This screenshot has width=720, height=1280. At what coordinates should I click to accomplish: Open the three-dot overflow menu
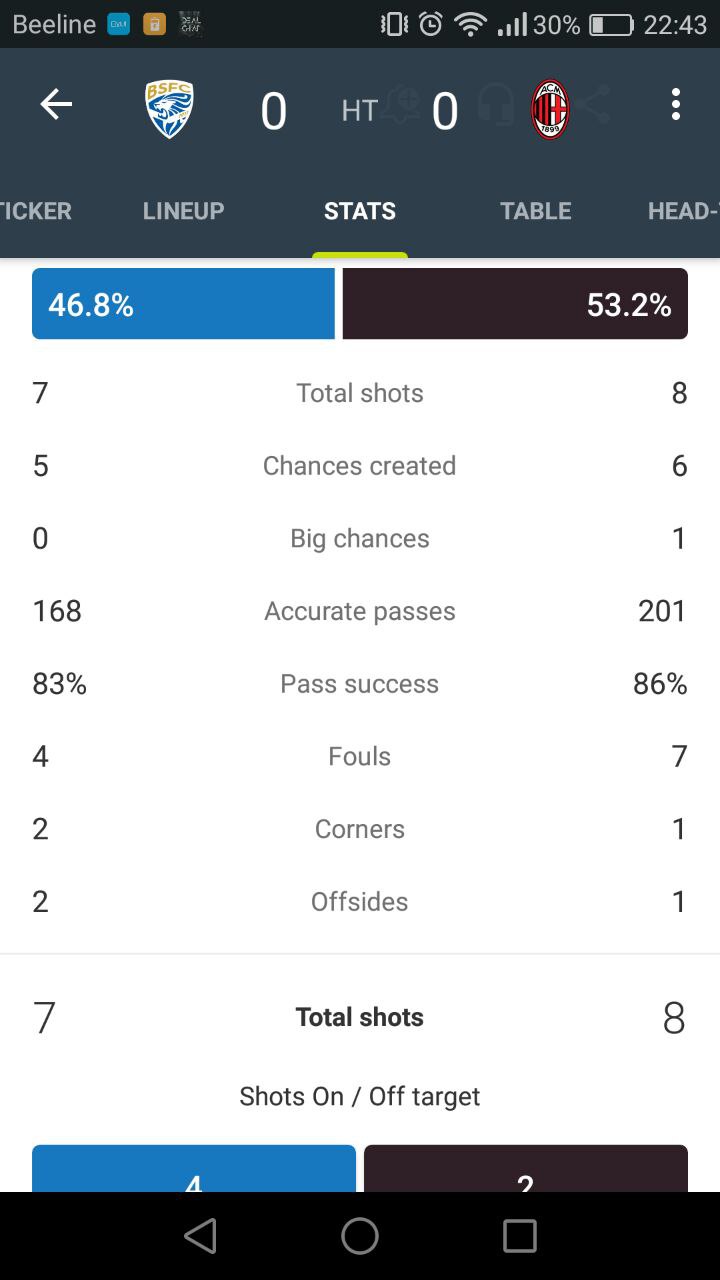point(676,105)
